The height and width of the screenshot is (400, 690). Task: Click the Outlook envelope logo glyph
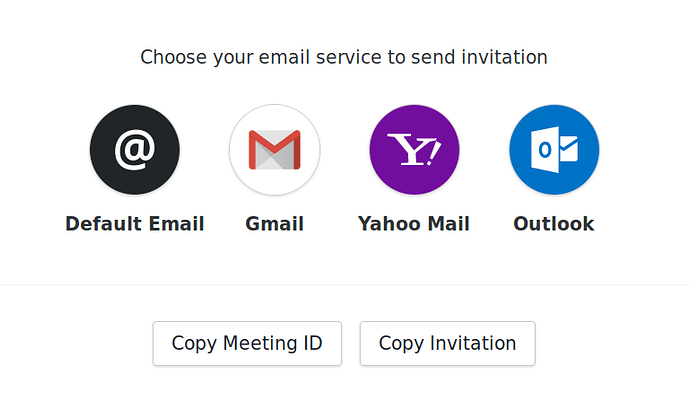click(x=556, y=150)
